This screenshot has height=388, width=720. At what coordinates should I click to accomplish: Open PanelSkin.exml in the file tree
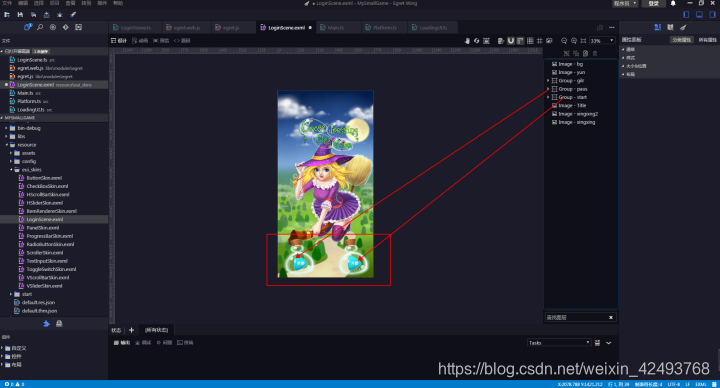point(43,228)
